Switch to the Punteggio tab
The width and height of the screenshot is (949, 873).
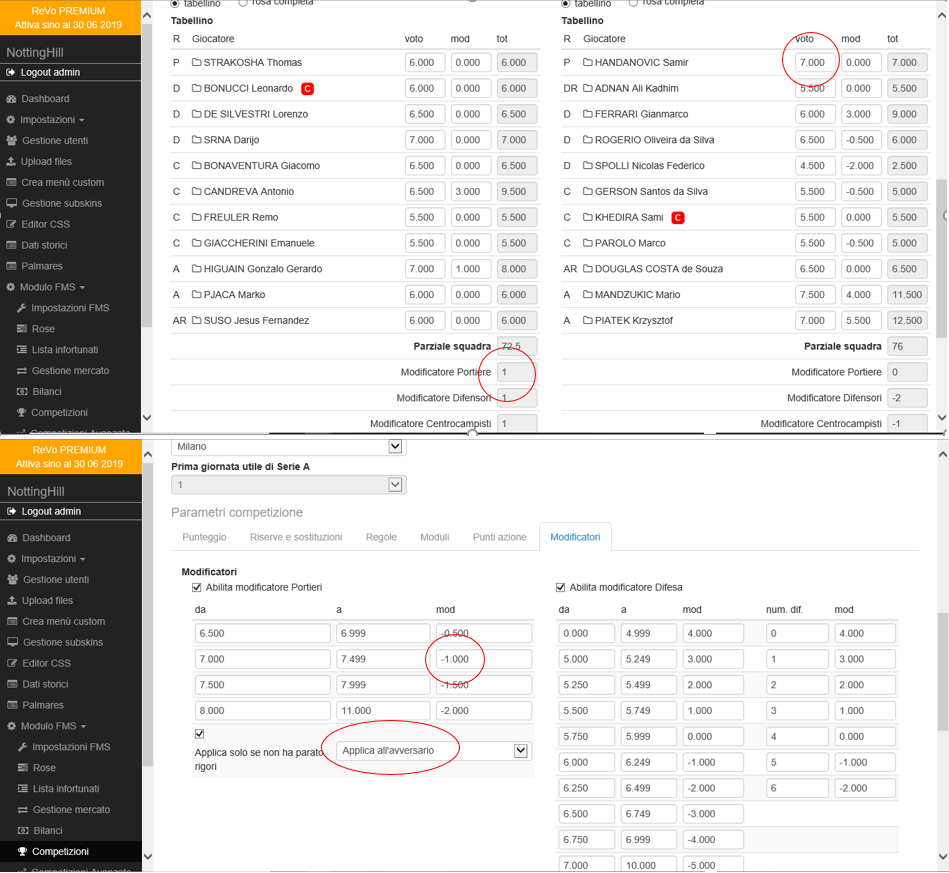(204, 537)
